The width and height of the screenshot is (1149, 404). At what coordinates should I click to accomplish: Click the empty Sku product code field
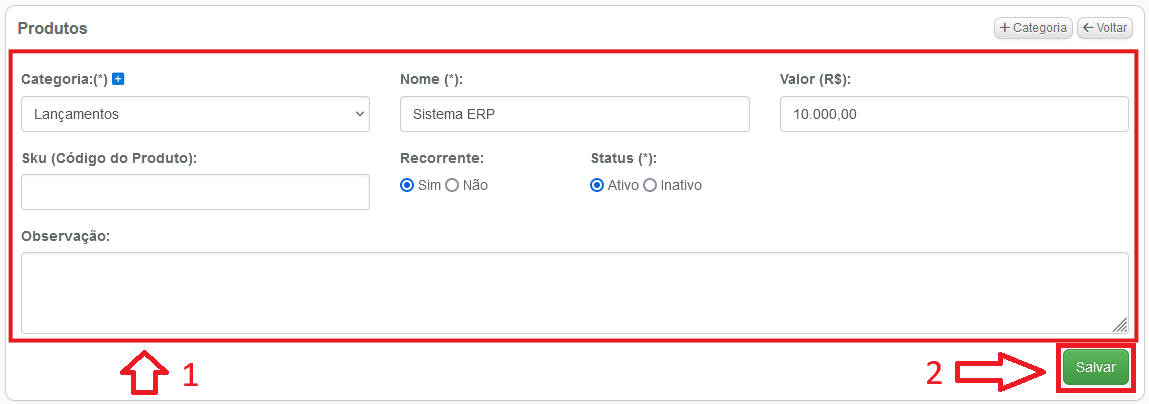196,192
